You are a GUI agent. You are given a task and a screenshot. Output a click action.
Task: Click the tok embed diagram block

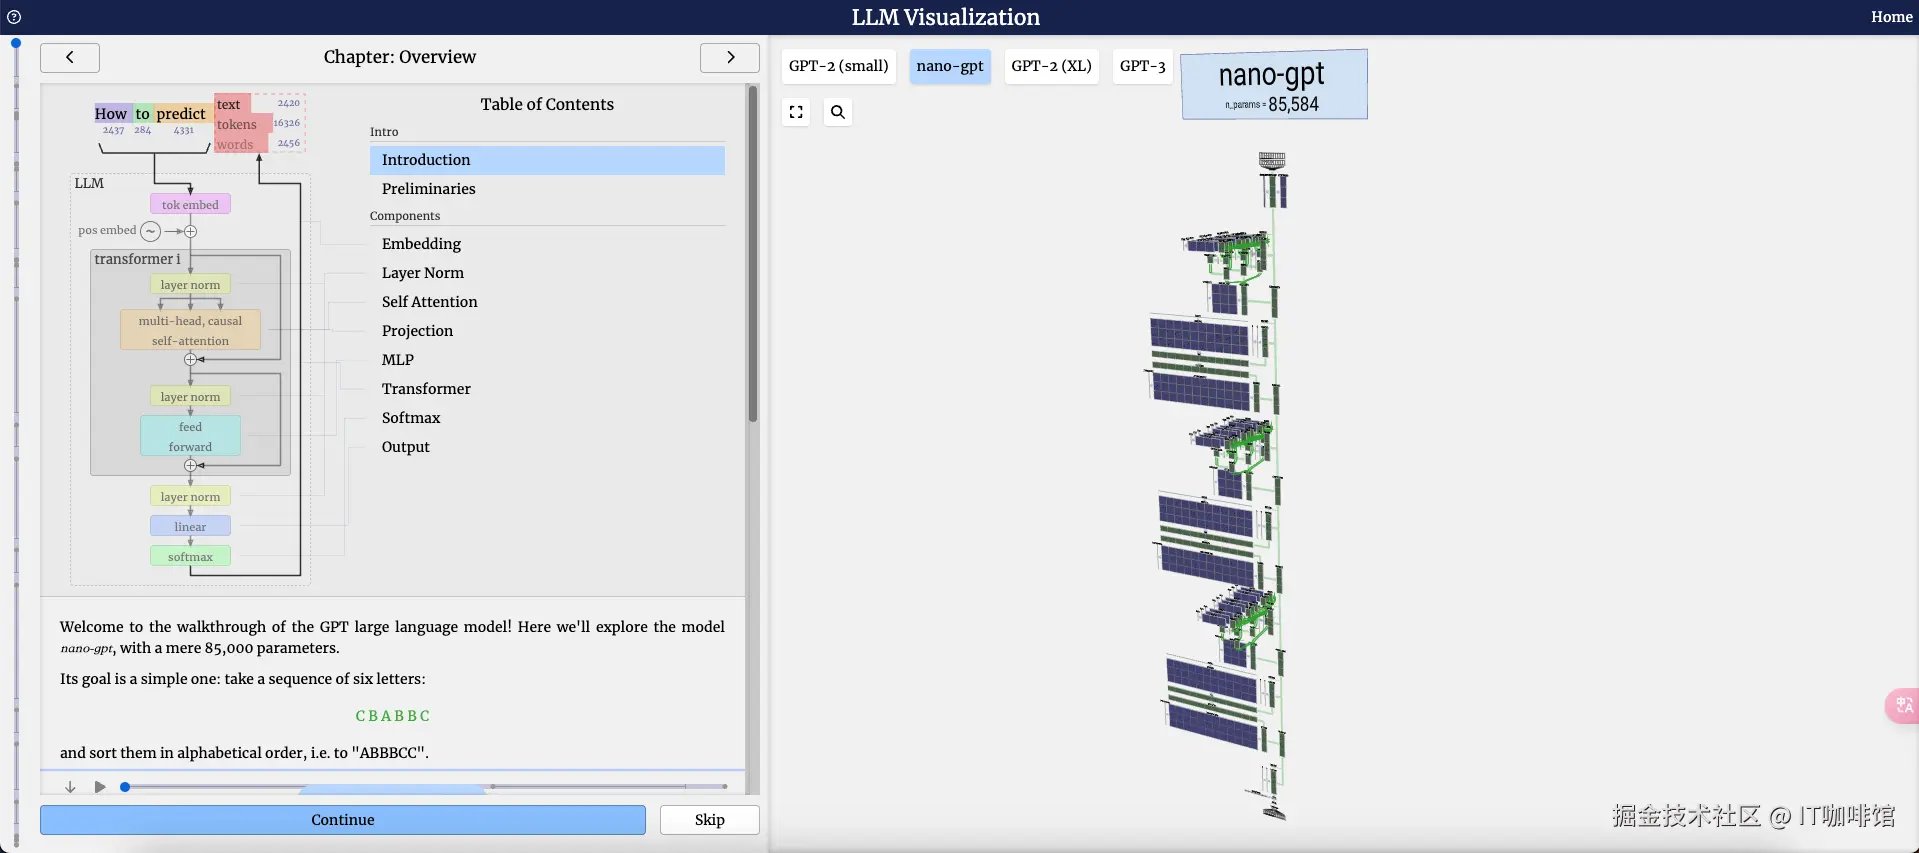coord(190,204)
